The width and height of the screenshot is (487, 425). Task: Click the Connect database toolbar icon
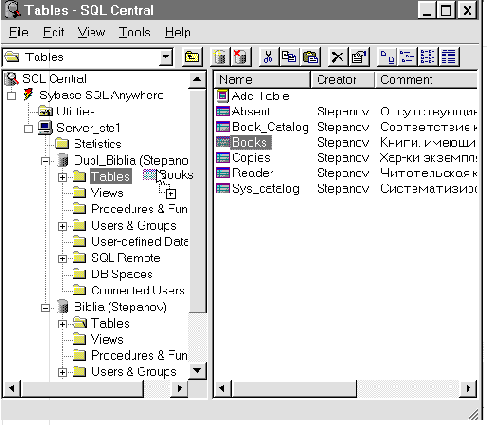pos(220,57)
